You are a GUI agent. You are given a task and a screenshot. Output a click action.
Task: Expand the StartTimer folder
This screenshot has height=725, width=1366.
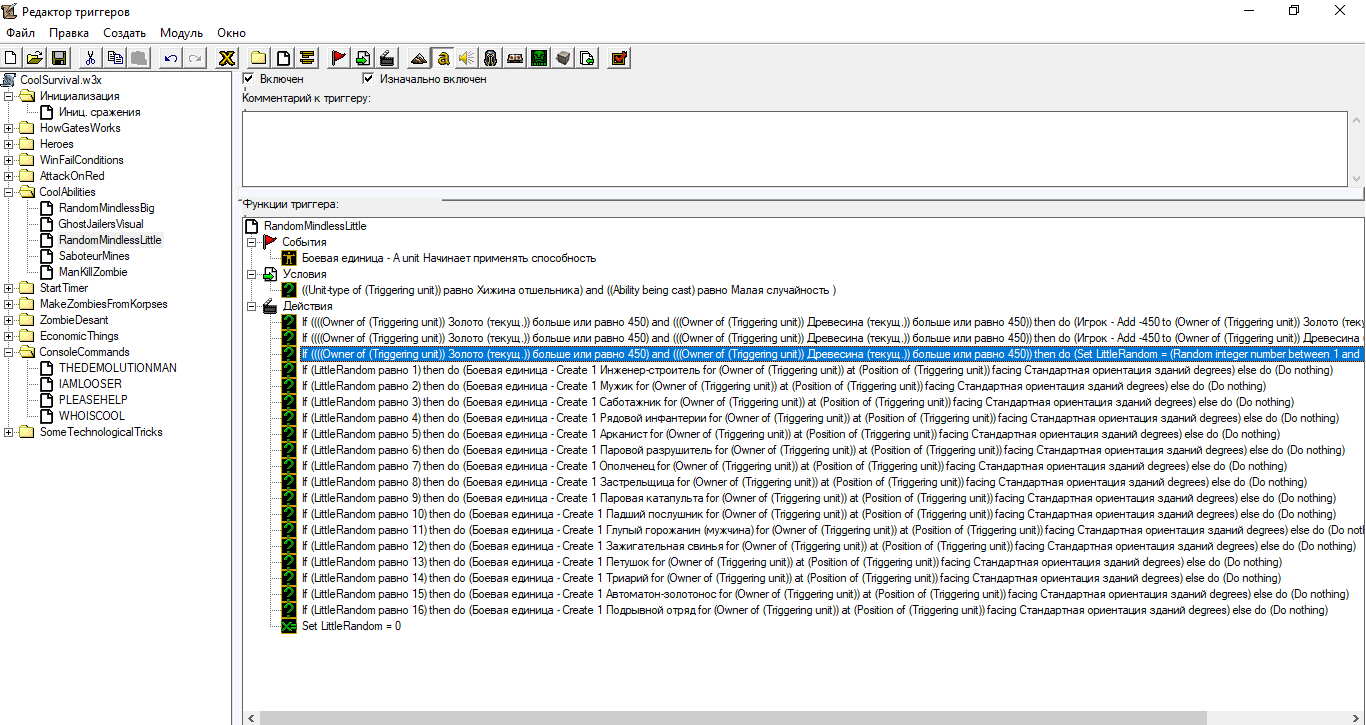[9, 288]
